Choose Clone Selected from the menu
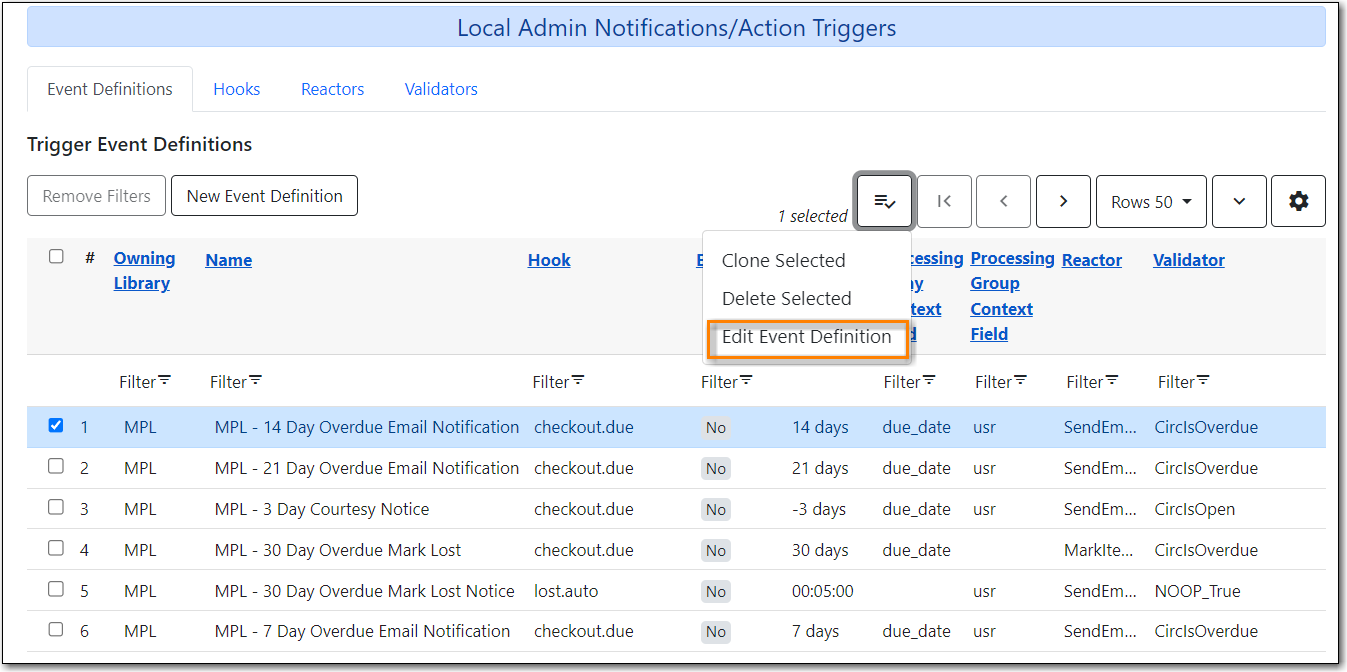This screenshot has width=1347, height=672. pos(783,259)
